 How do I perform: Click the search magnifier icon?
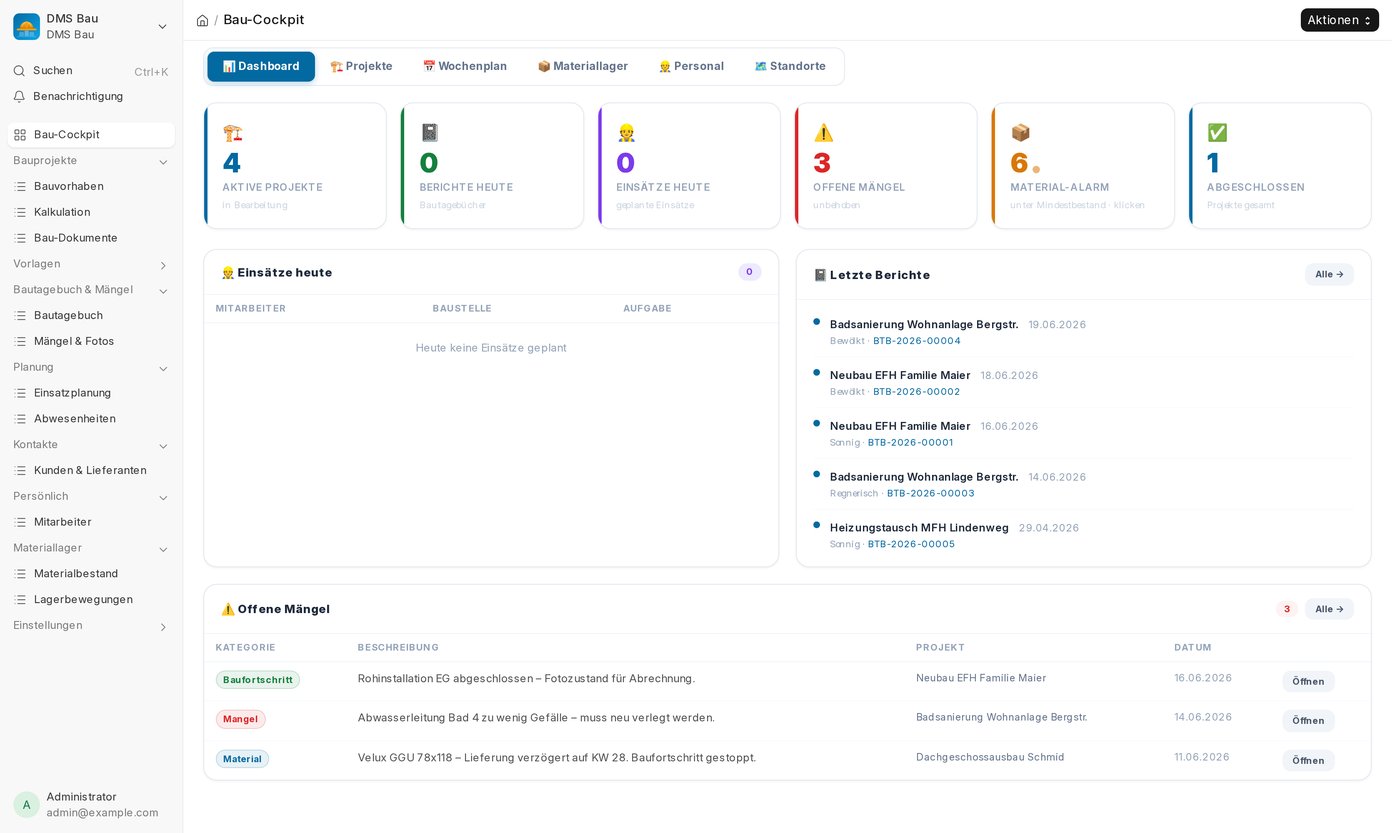point(19,71)
